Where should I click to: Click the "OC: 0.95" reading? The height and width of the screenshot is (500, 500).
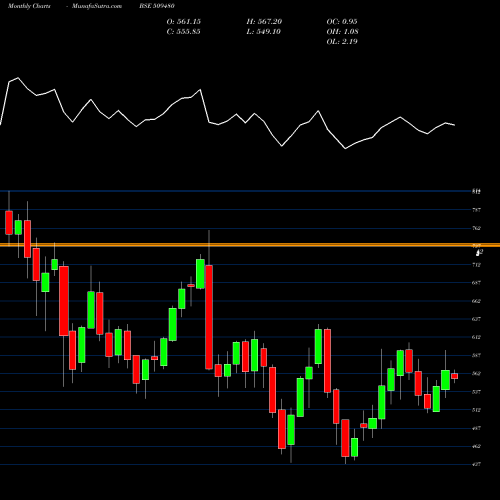[x=342, y=22]
